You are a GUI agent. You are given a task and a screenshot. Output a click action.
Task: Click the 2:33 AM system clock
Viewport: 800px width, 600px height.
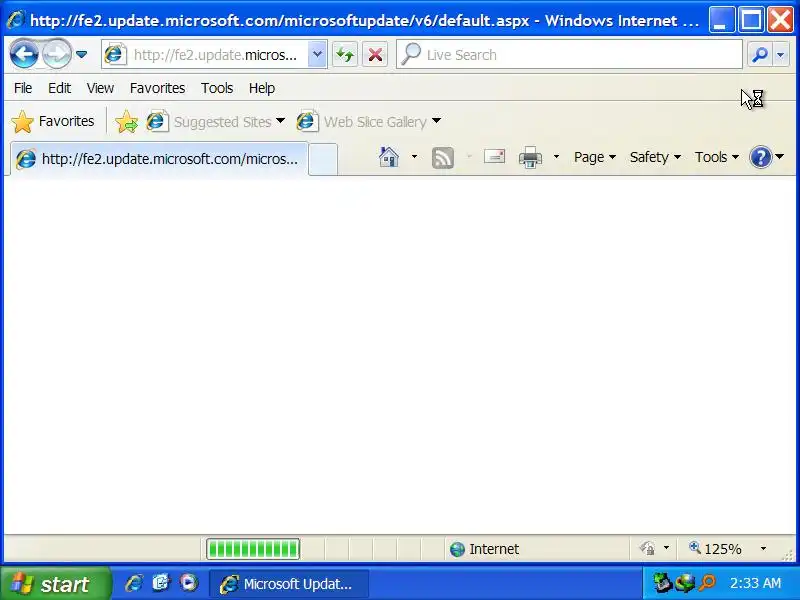click(755, 583)
